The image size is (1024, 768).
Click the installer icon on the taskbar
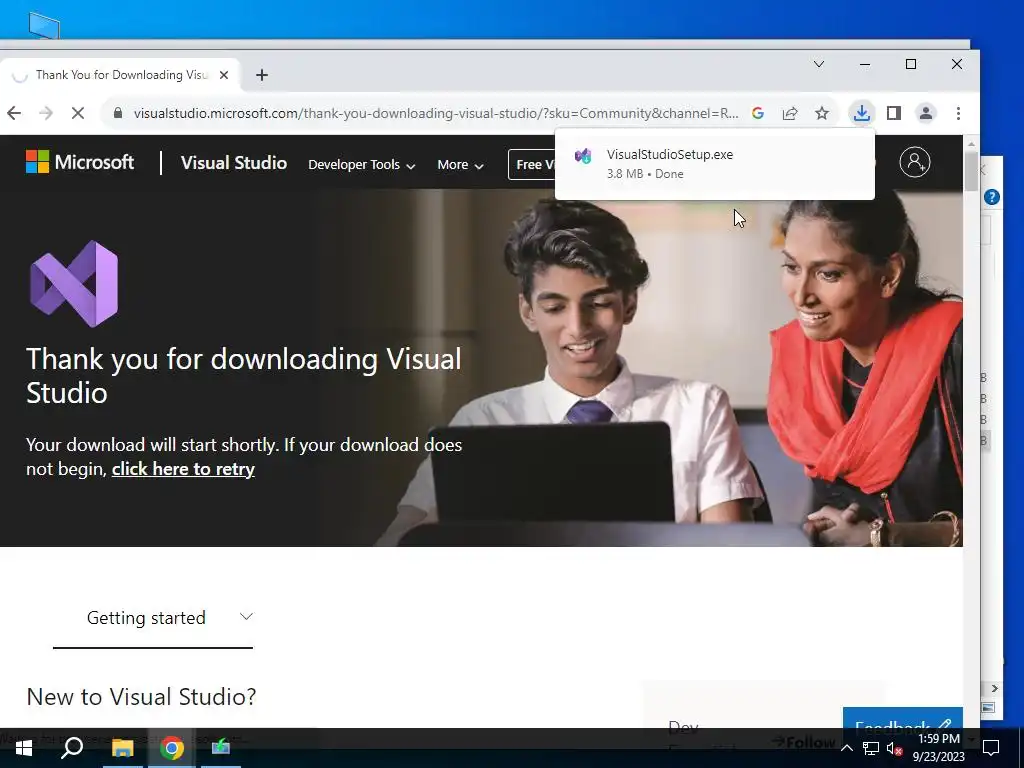coord(221,748)
